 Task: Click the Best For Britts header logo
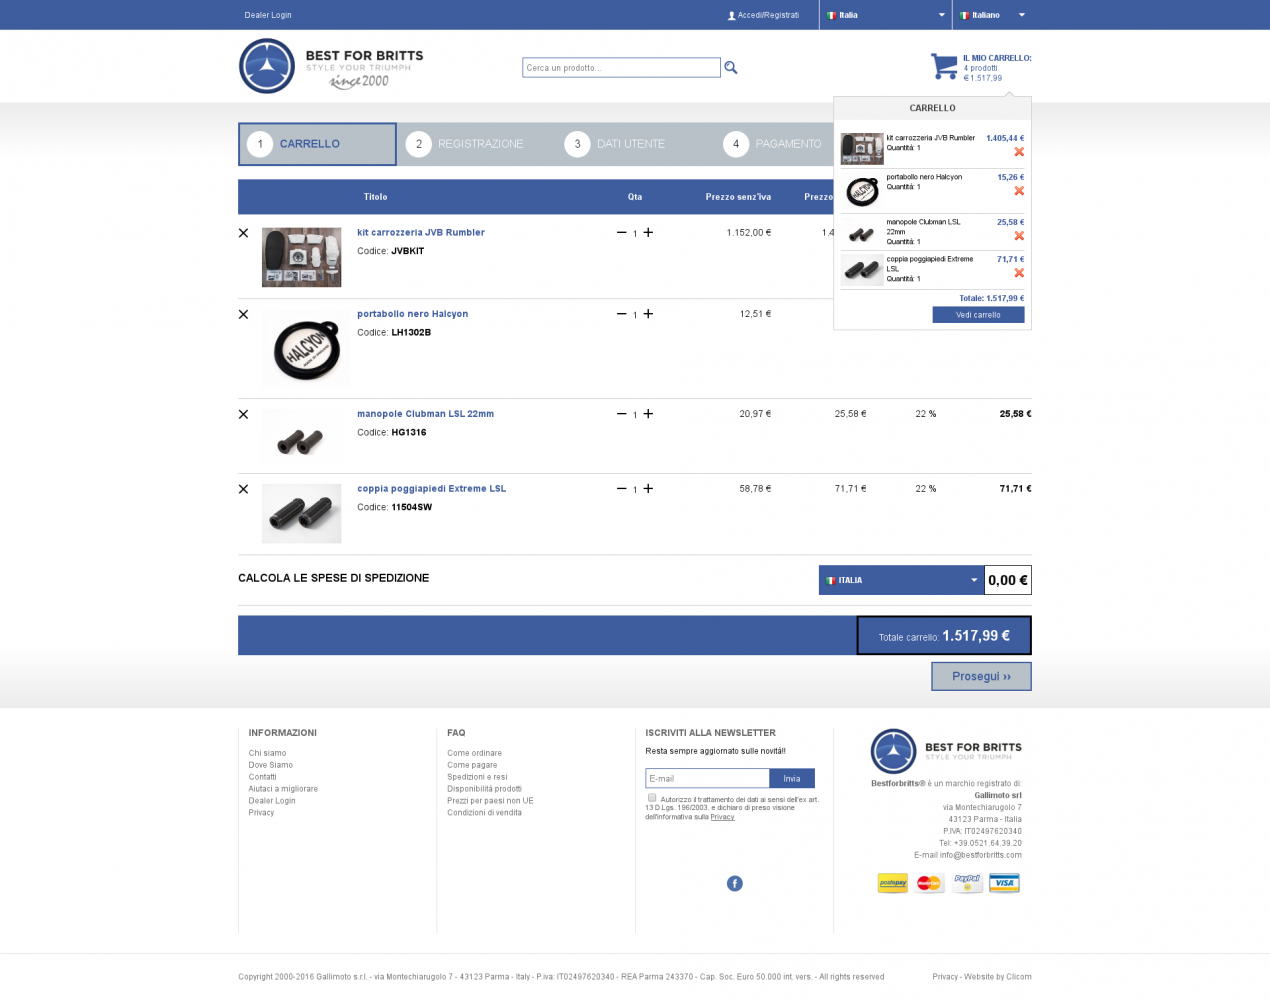tap(331, 67)
